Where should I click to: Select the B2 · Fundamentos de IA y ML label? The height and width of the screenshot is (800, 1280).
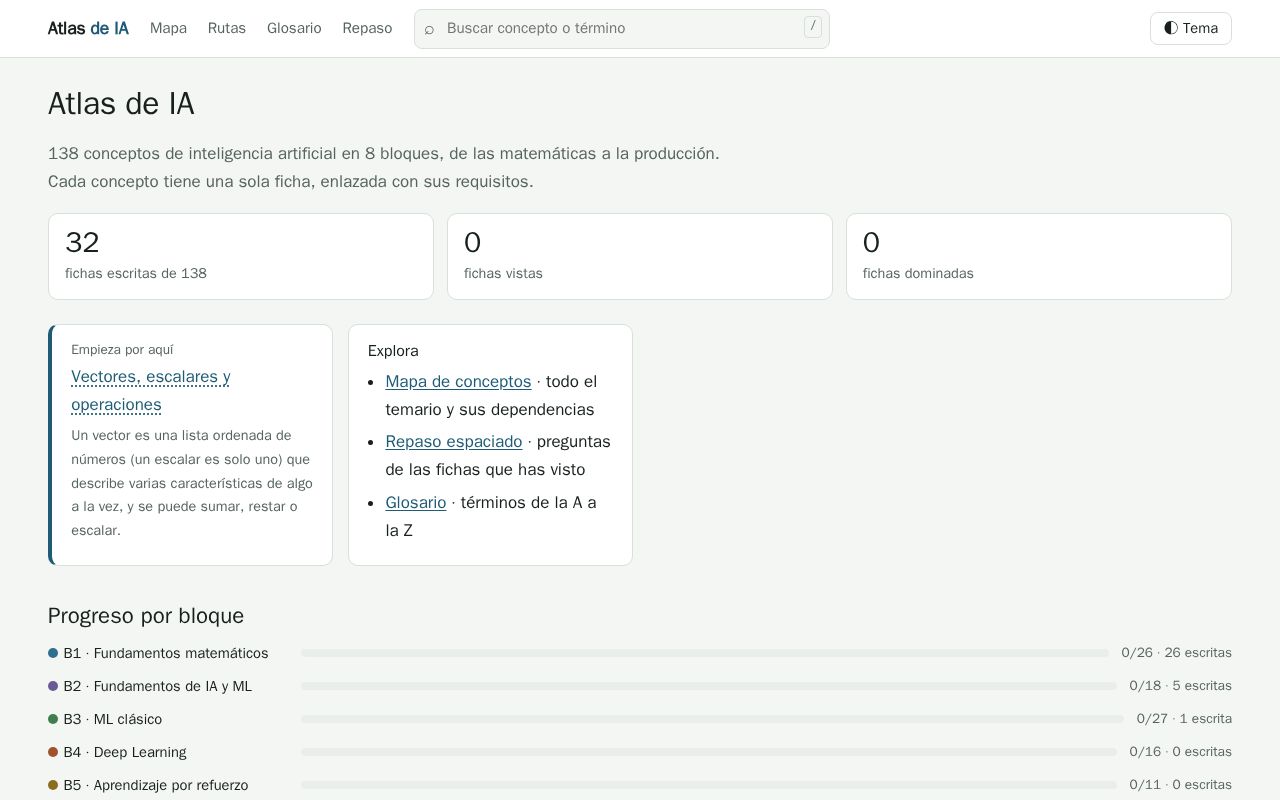[x=158, y=686]
